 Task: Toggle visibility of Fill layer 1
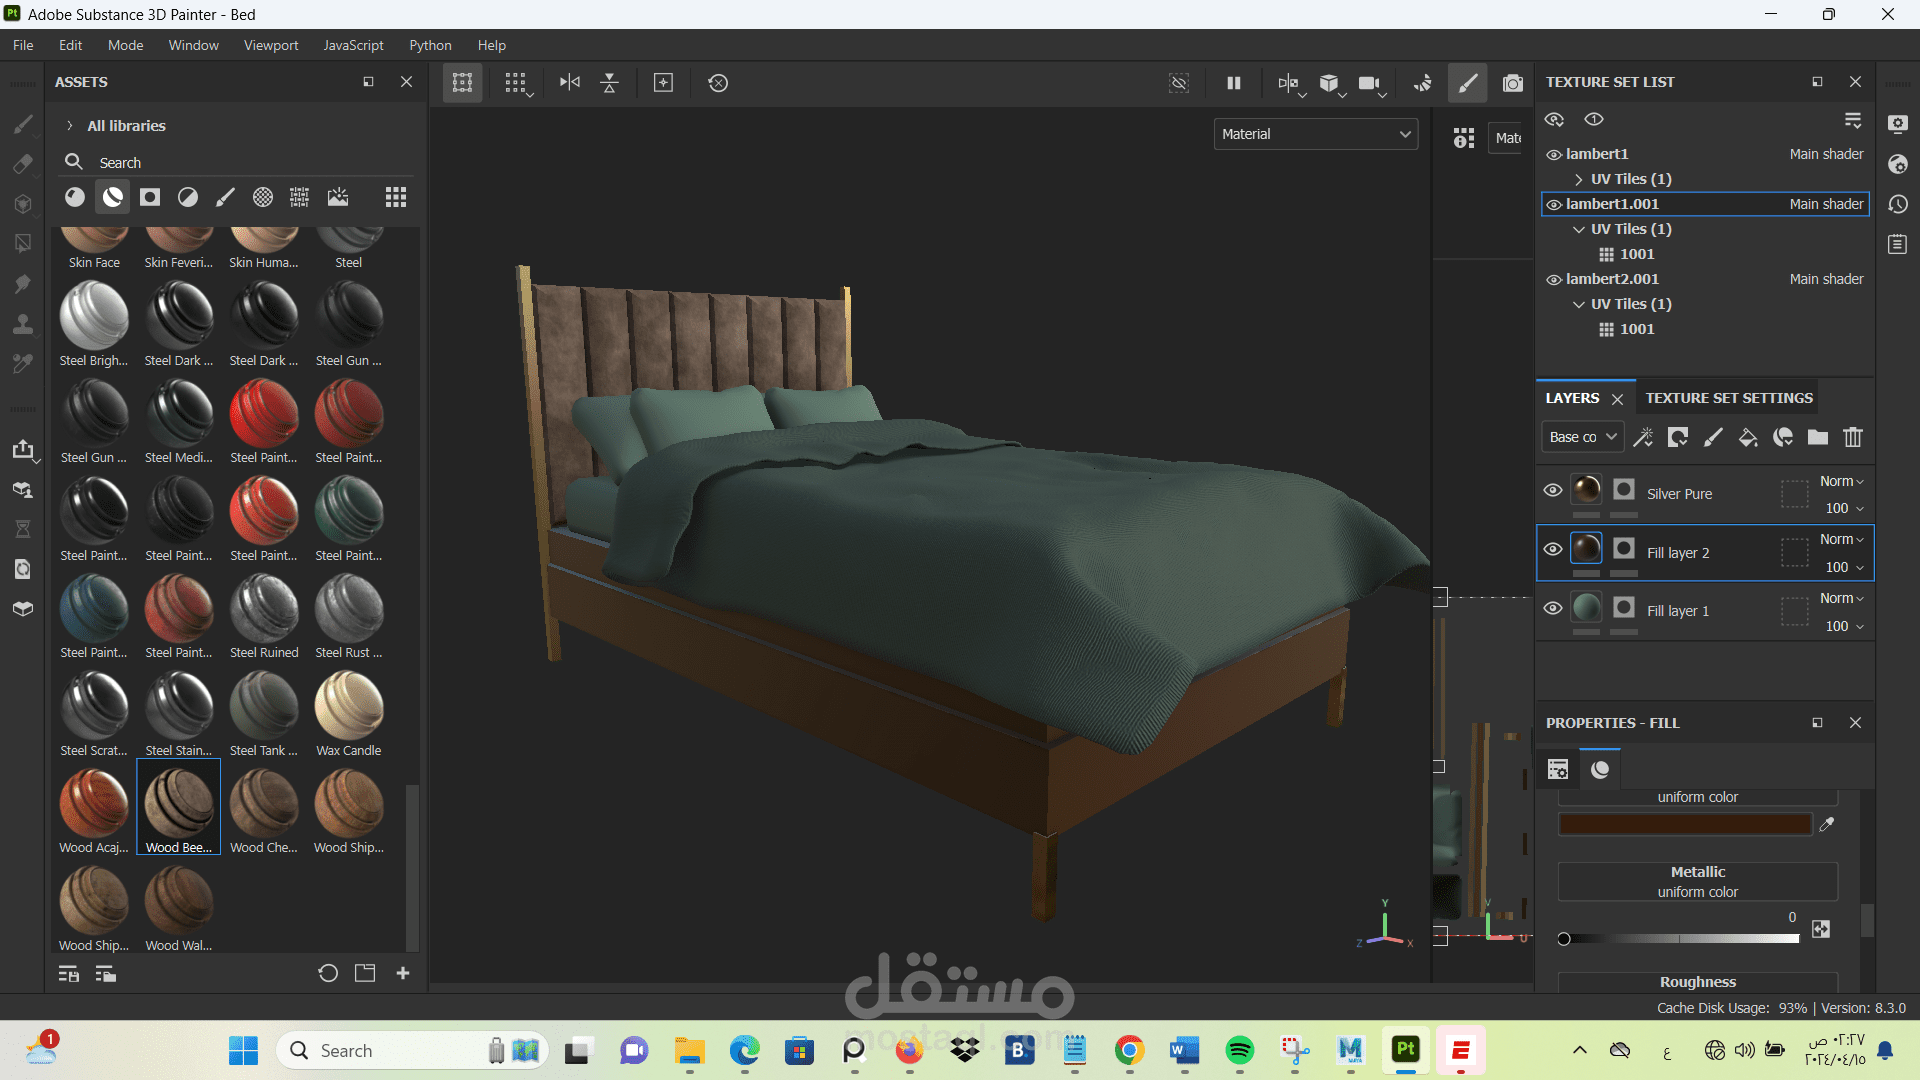click(x=1552, y=608)
